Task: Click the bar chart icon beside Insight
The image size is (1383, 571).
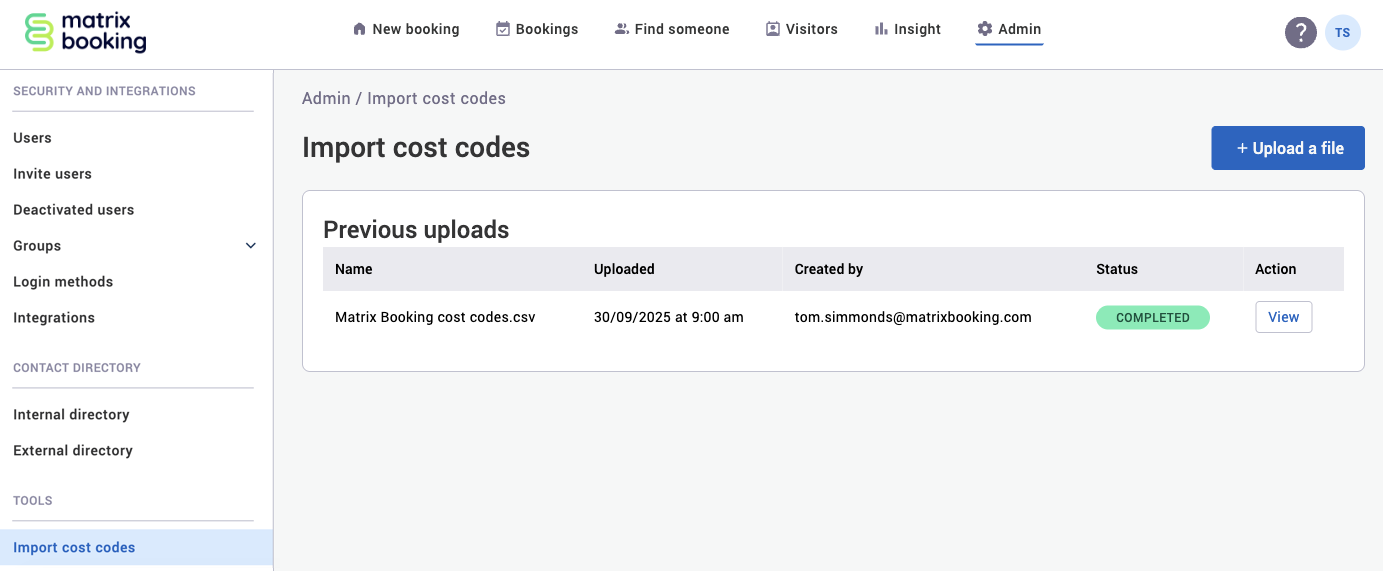Action: (x=881, y=29)
